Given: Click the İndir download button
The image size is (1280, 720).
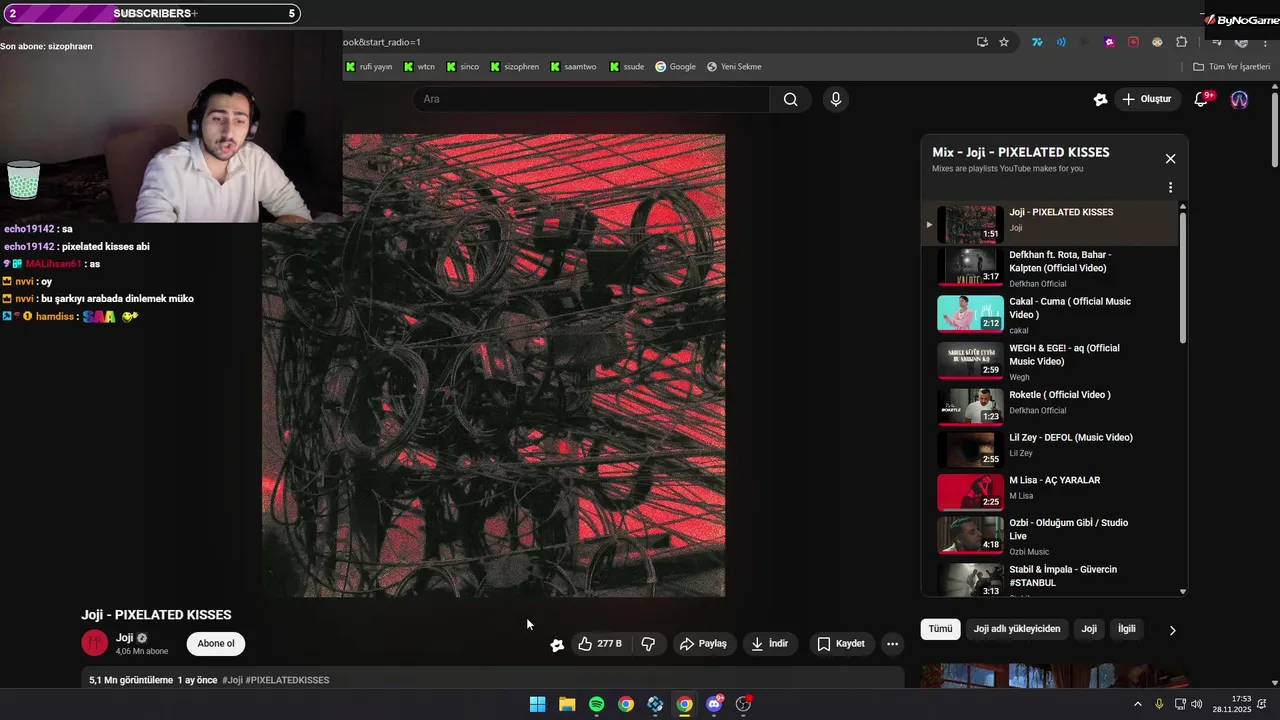Looking at the screenshot, I should click(x=770, y=644).
